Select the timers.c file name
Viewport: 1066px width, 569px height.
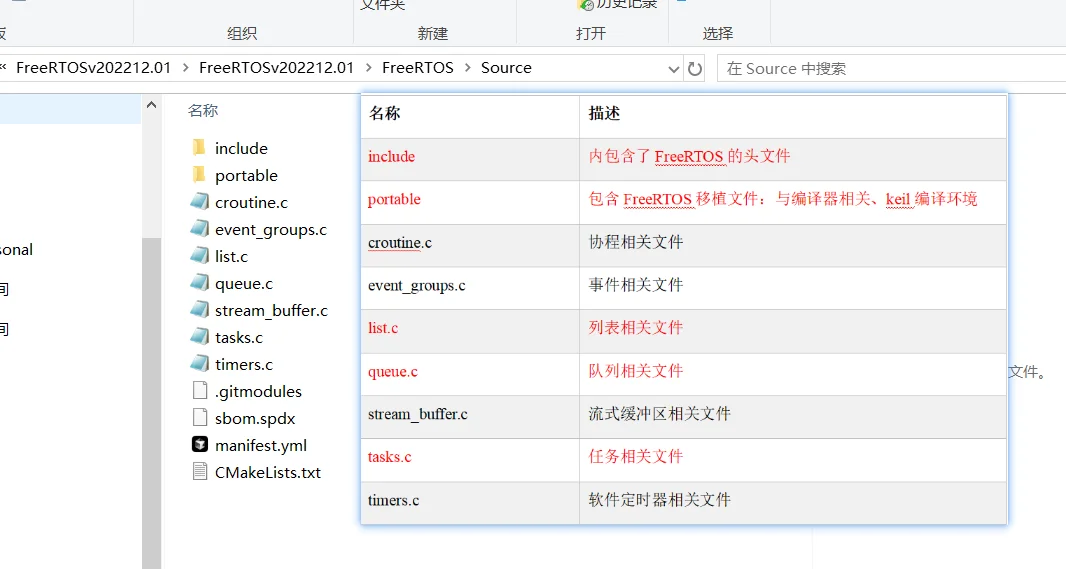coord(244,364)
